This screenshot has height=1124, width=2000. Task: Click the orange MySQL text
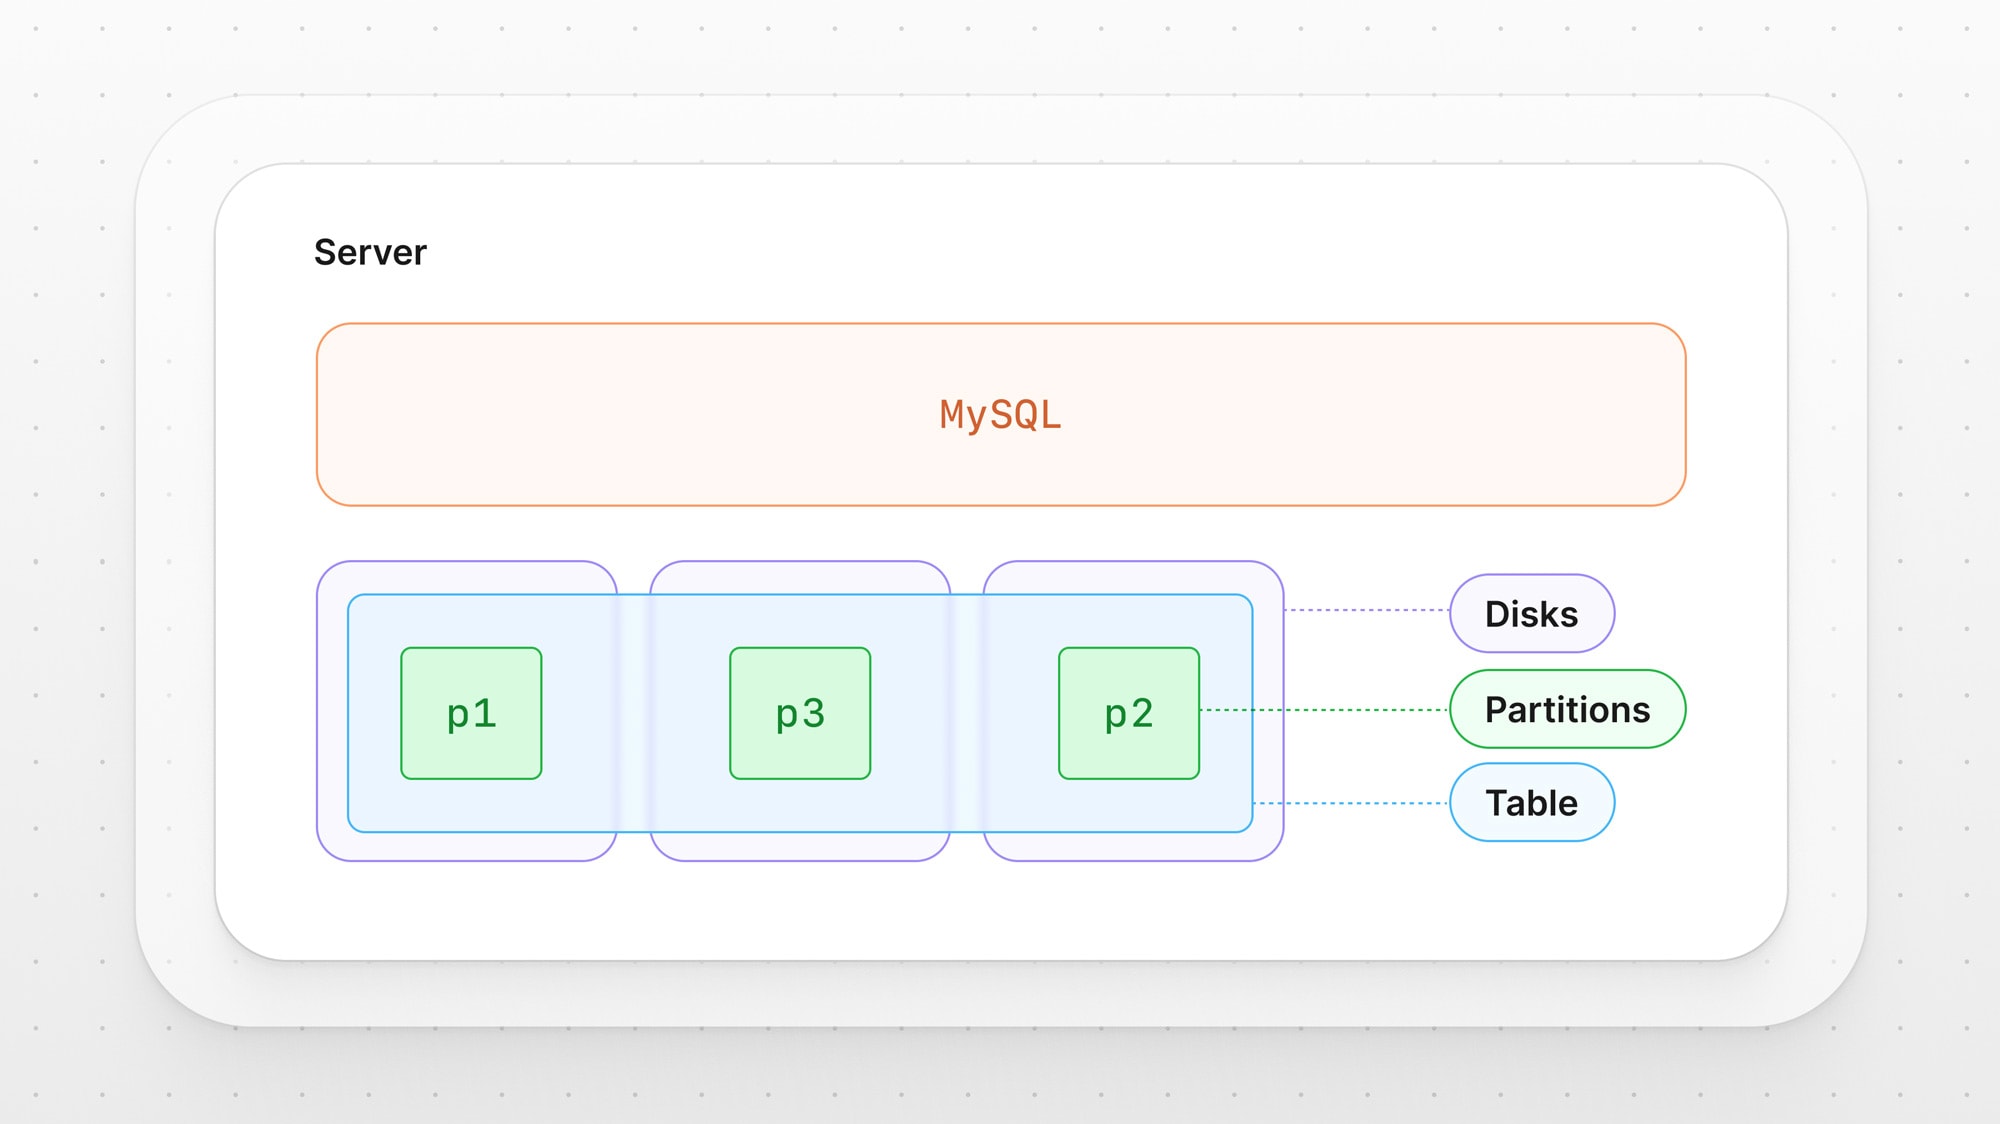tap(1000, 414)
